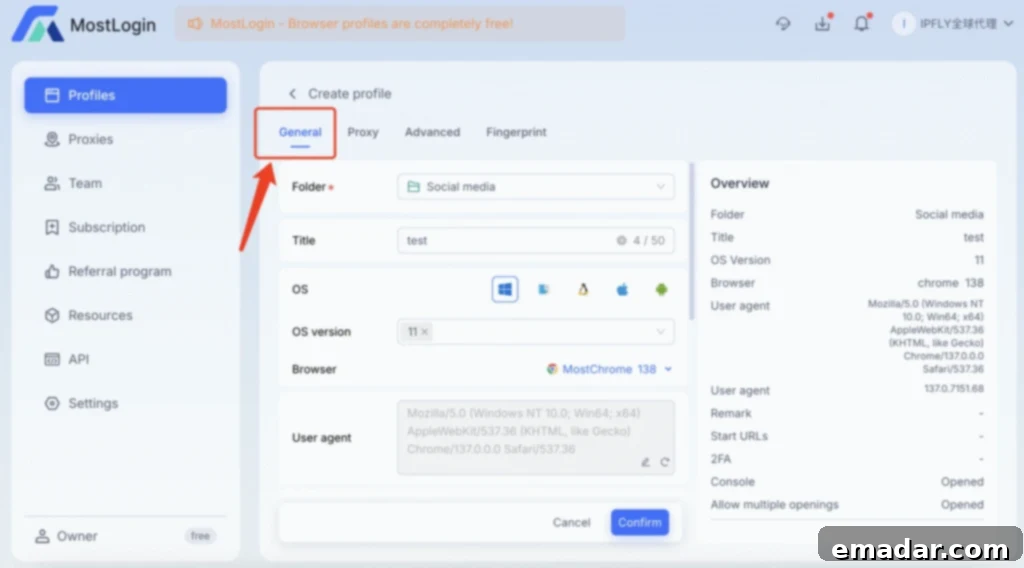Remove the 11 OS version tag

point(424,332)
